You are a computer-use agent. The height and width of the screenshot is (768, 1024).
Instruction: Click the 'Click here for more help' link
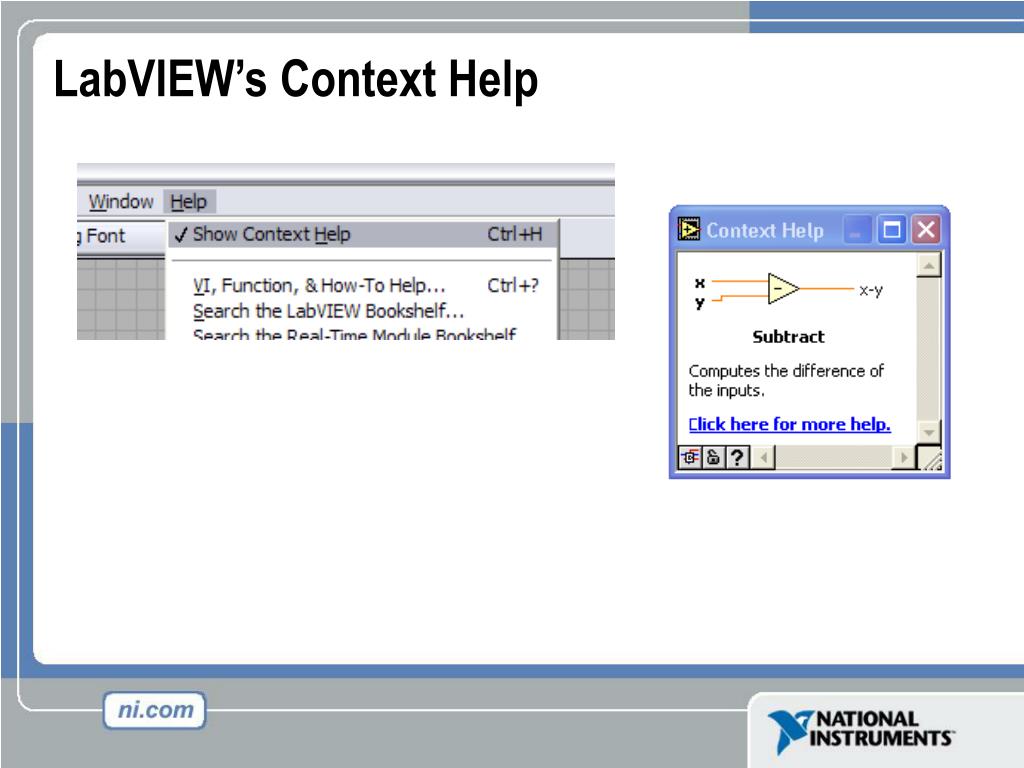[x=789, y=424]
